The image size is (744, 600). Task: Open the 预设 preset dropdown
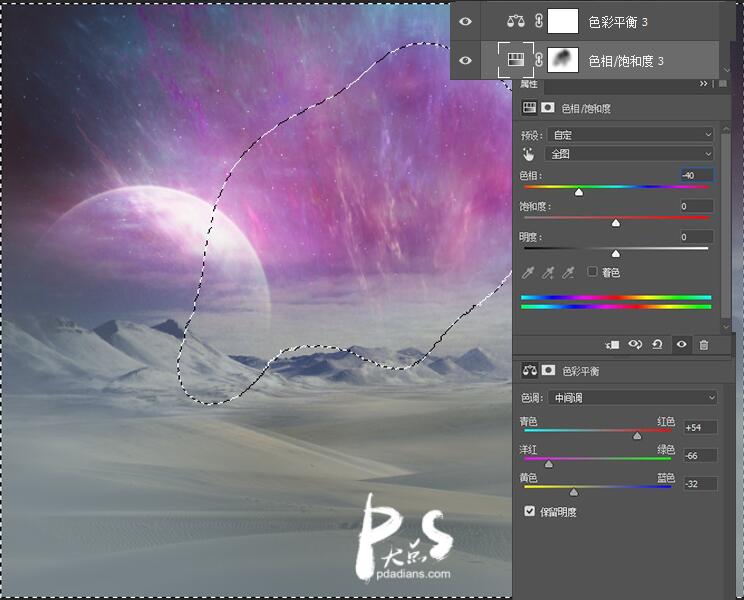point(630,135)
